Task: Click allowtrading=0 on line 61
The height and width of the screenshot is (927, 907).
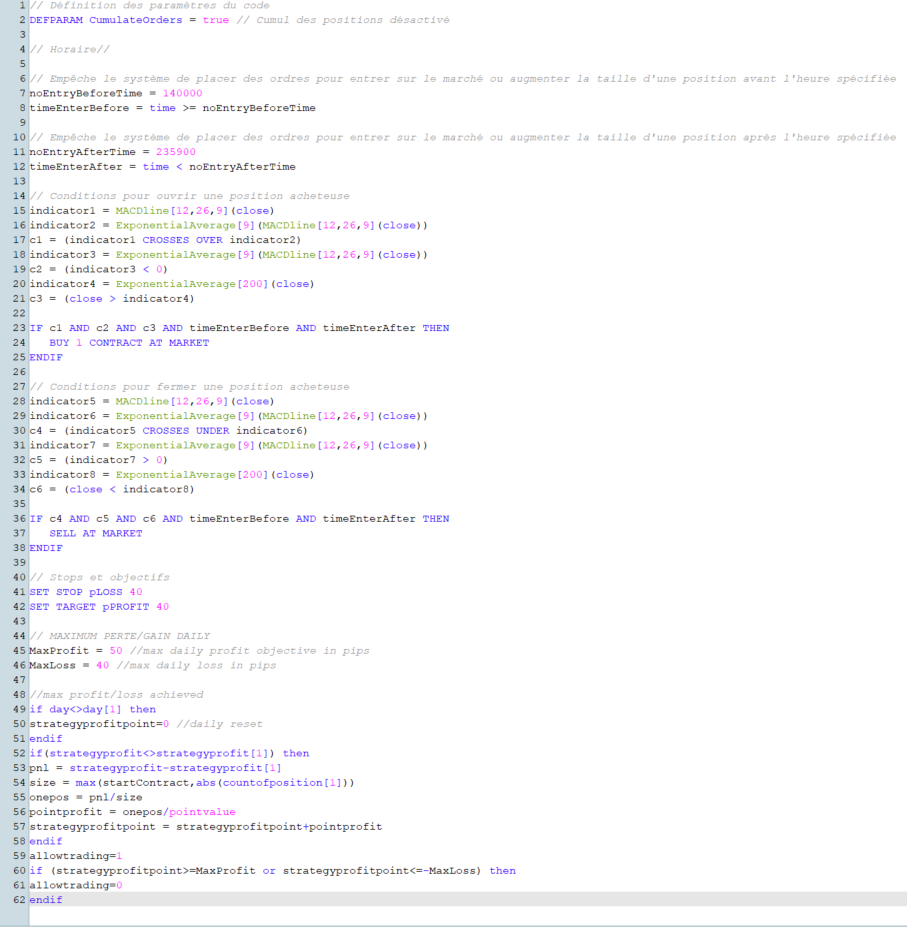Action: click(76, 886)
